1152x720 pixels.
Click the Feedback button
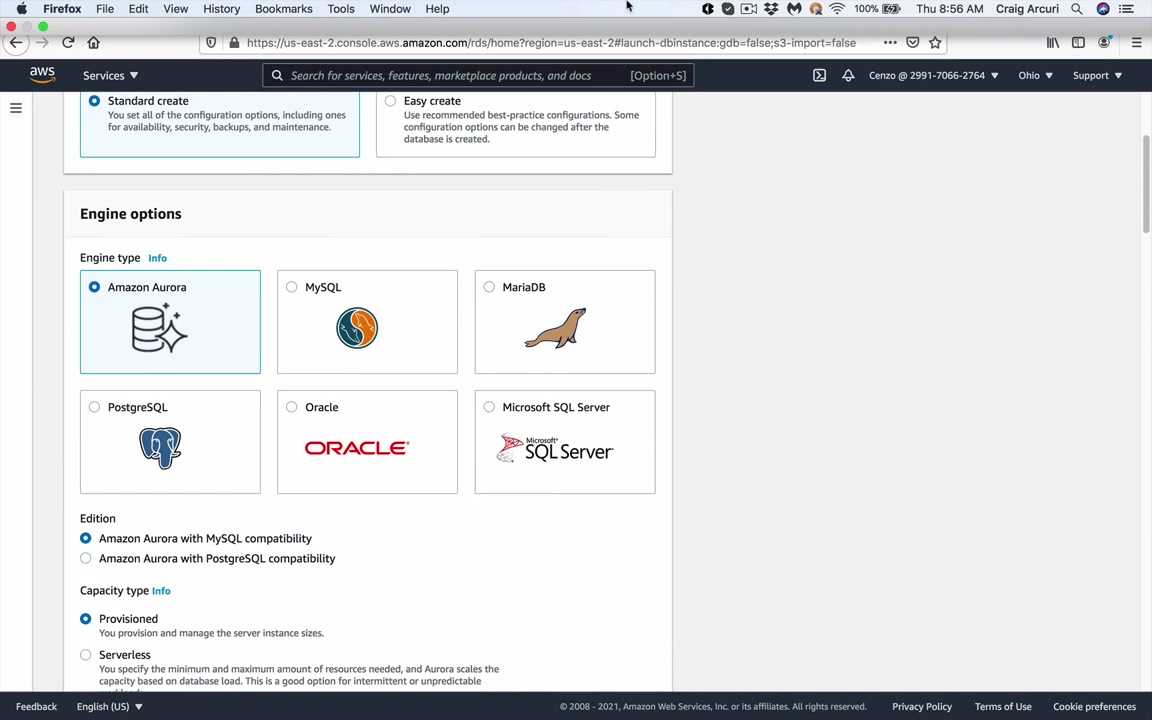coord(36,706)
